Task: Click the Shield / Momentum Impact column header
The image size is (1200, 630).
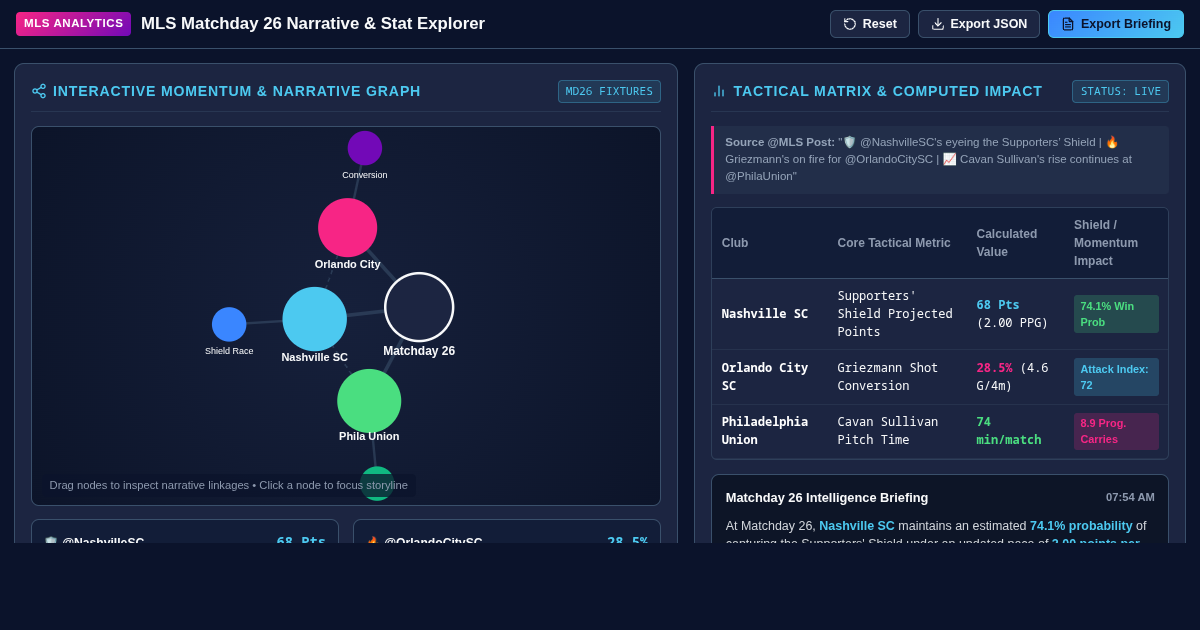Action: pyautogui.click(x=1106, y=243)
